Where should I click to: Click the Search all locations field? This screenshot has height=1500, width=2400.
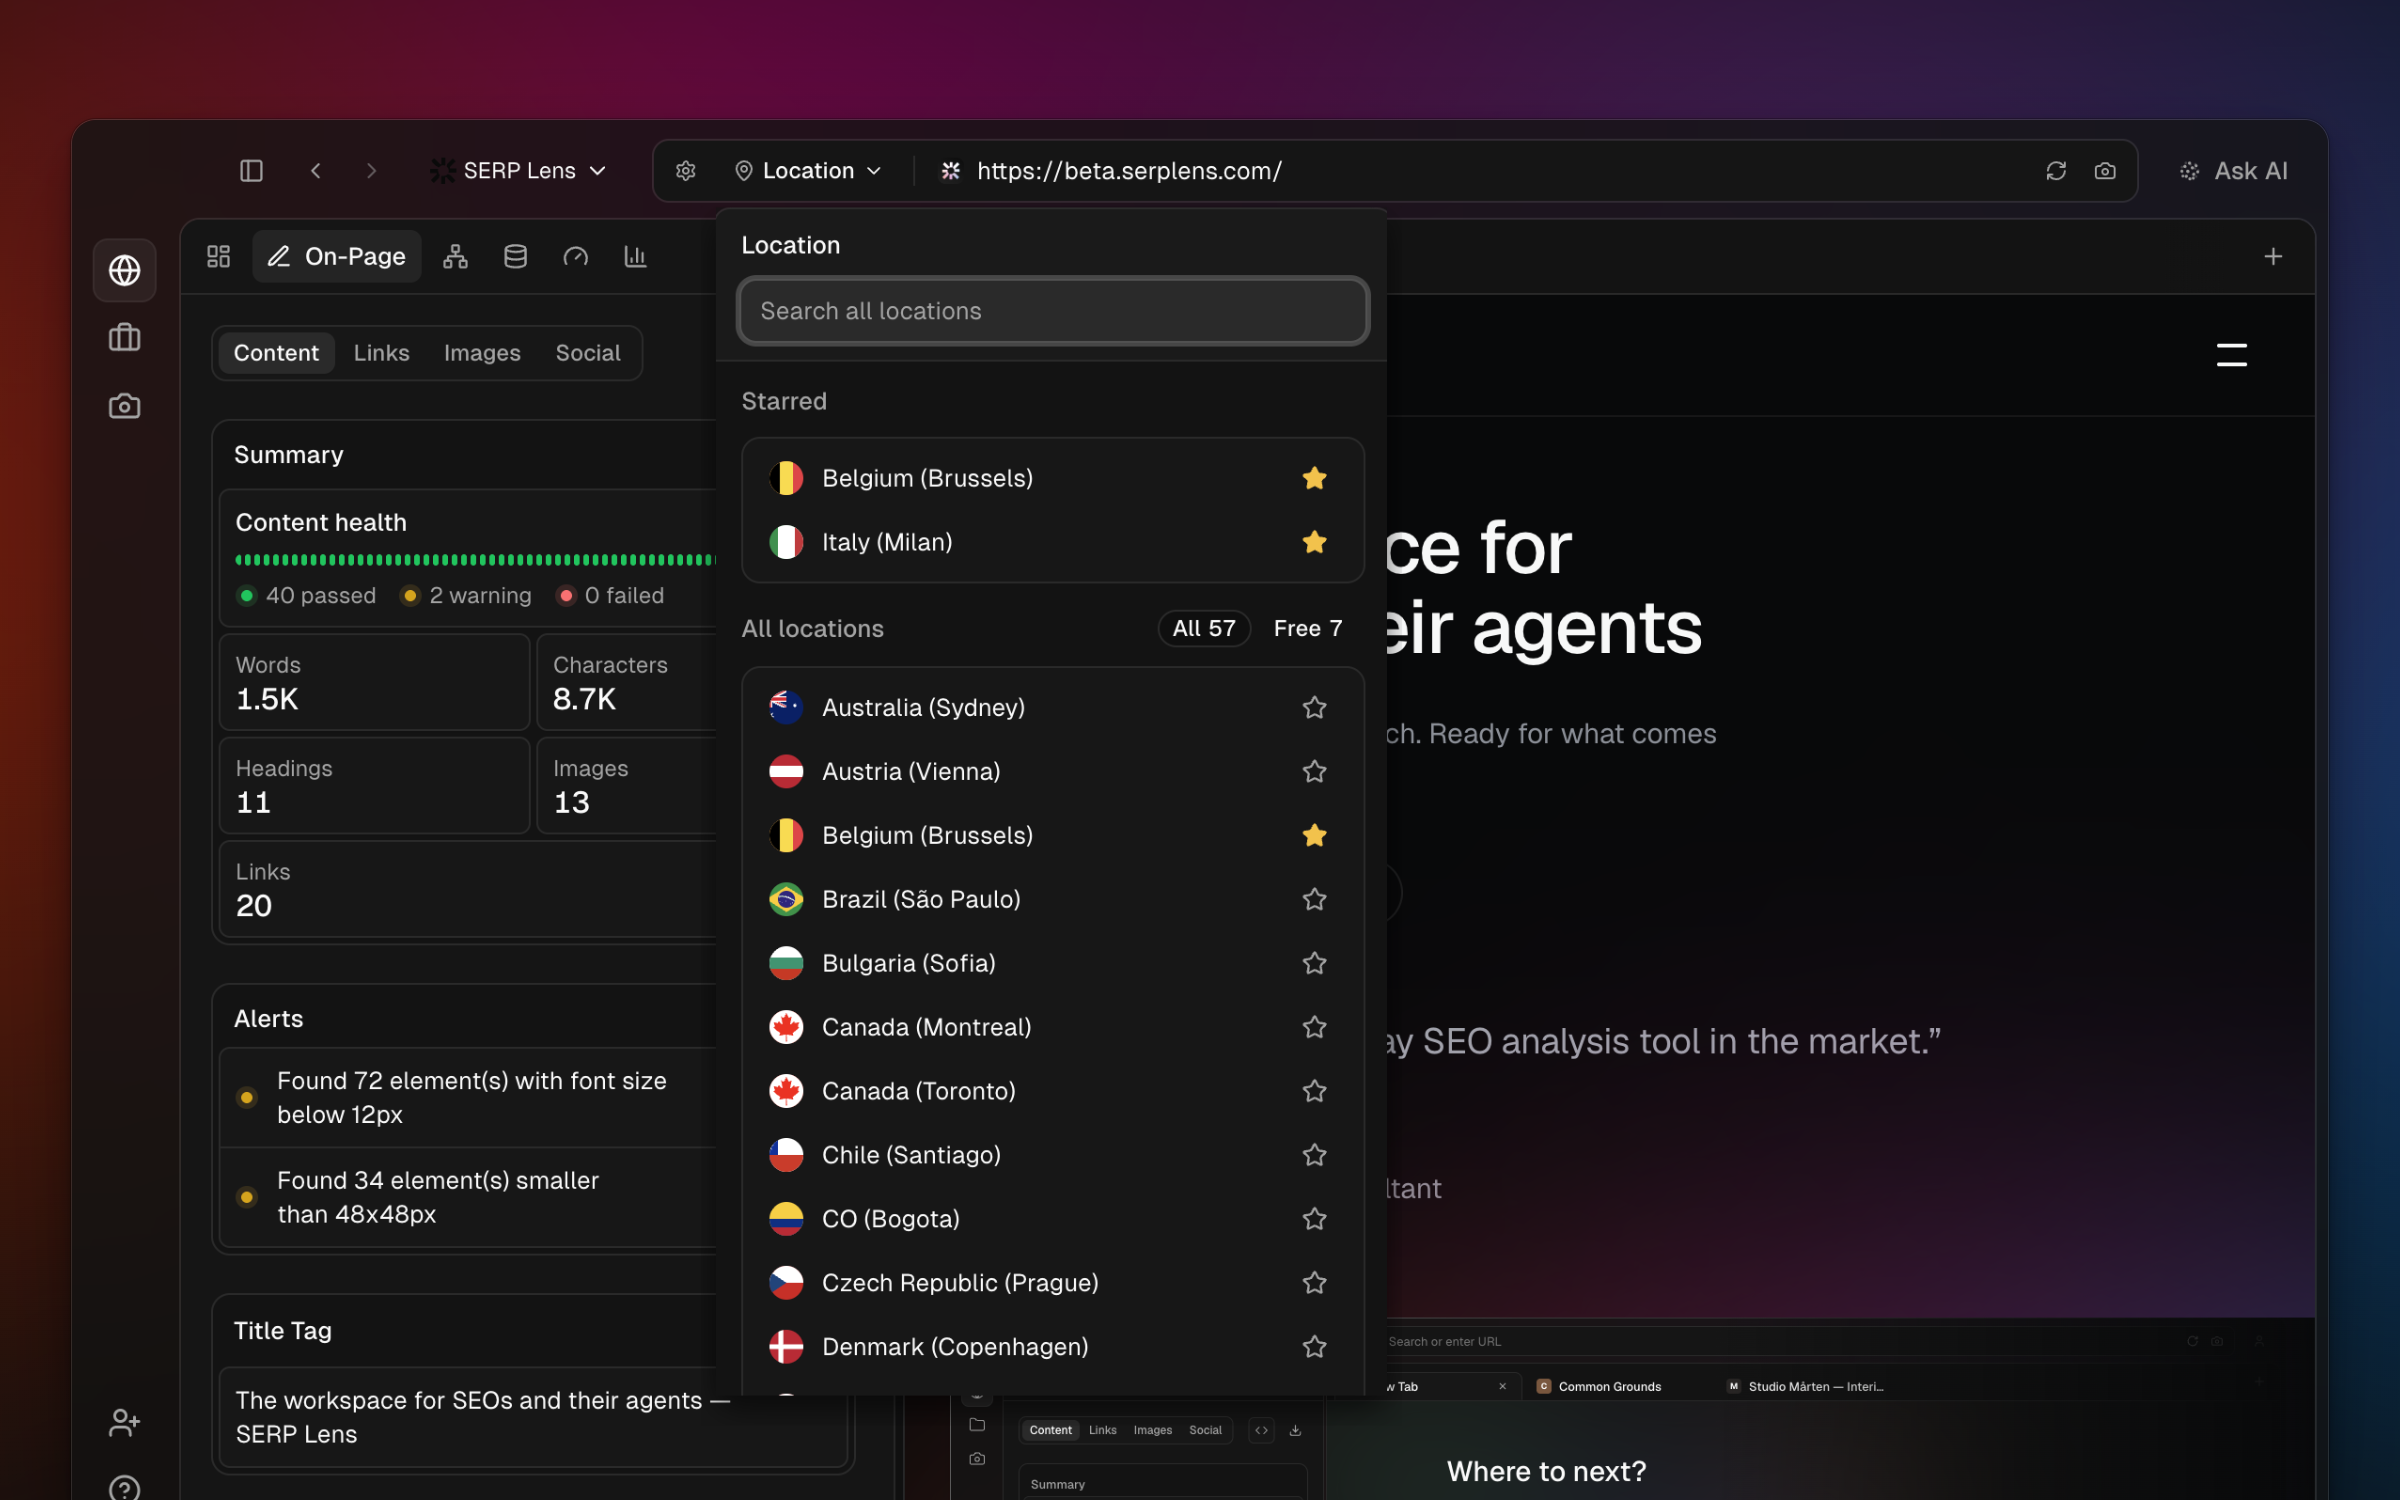[x=1053, y=311]
